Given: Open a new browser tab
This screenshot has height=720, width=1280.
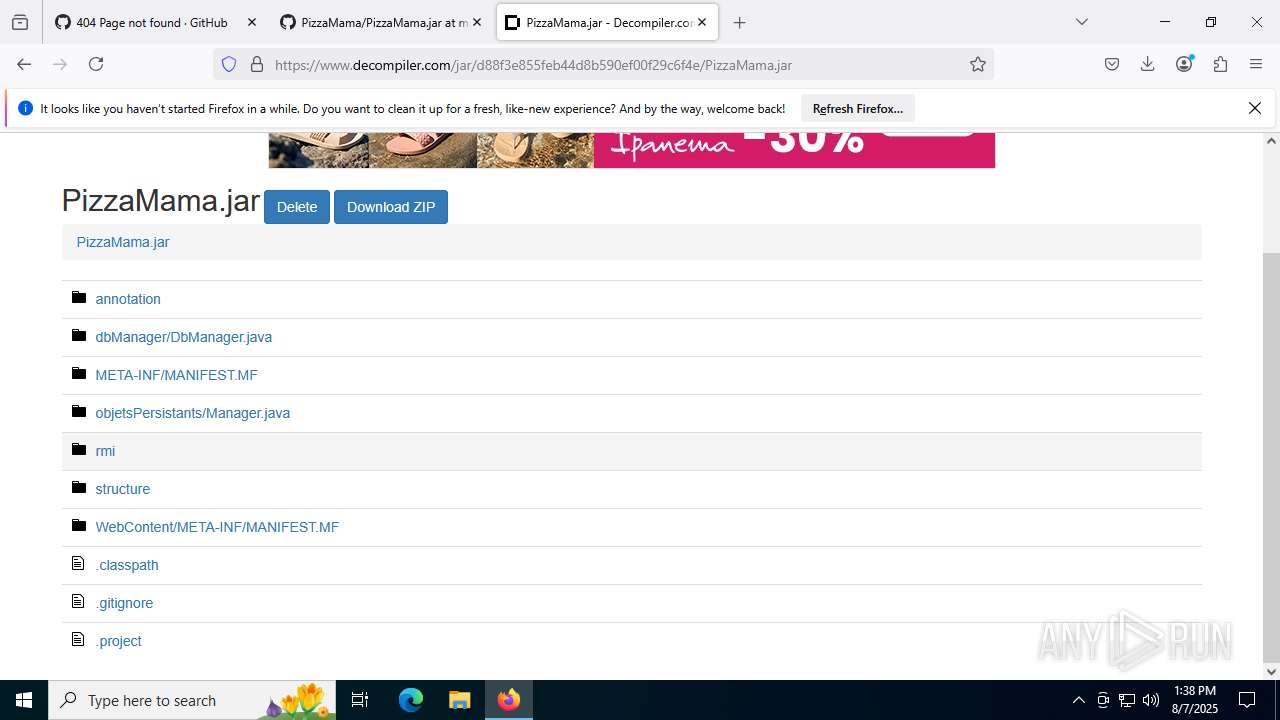Looking at the screenshot, I should coord(740,22).
